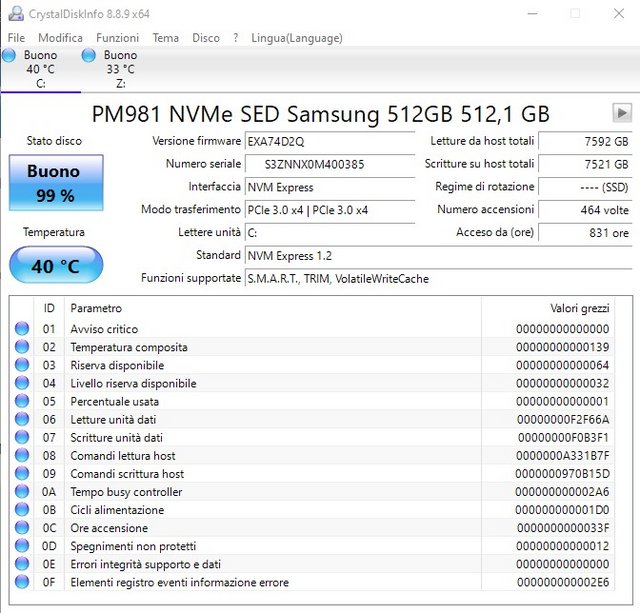Viewport: 640px width, 613px height.
Task: Click the status orb for Temperatura composita
Action: (x=22, y=346)
